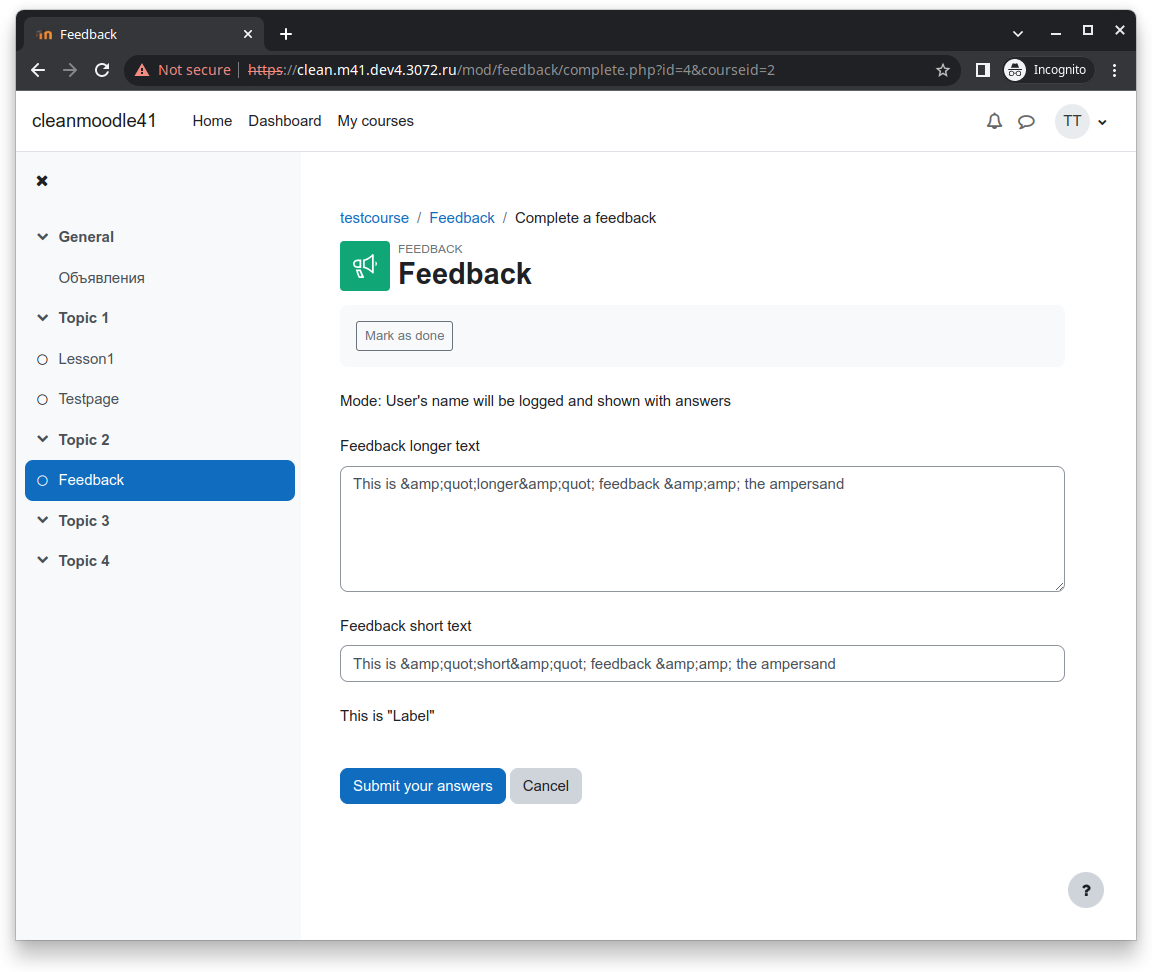Select the General section title

[x=86, y=237]
